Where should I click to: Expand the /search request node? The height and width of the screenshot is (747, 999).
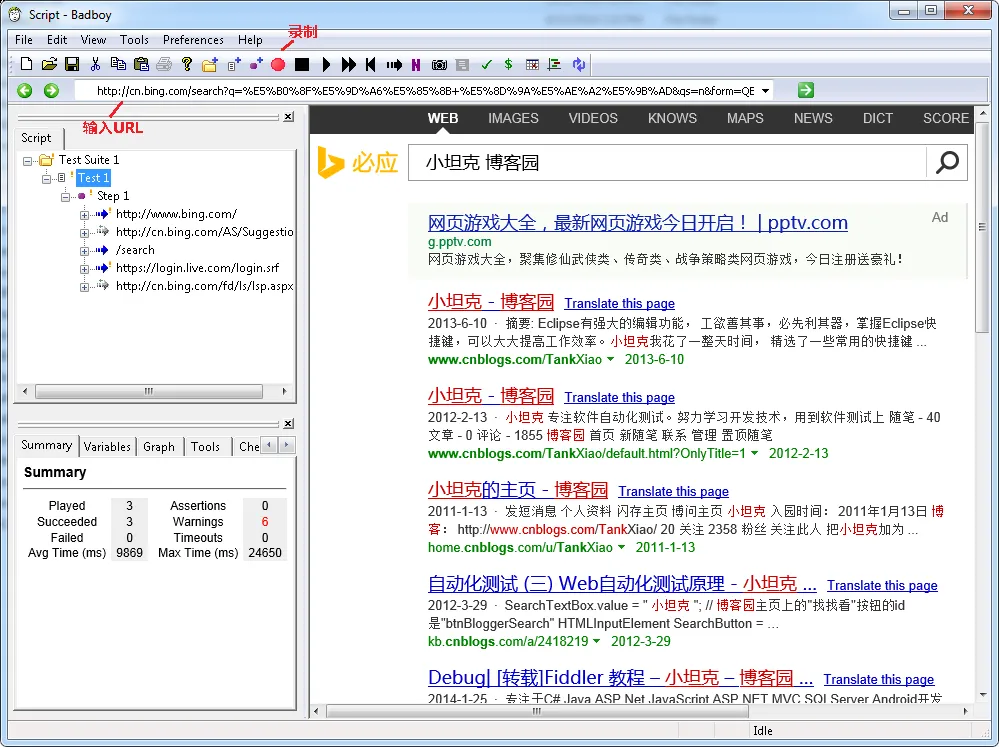point(84,250)
